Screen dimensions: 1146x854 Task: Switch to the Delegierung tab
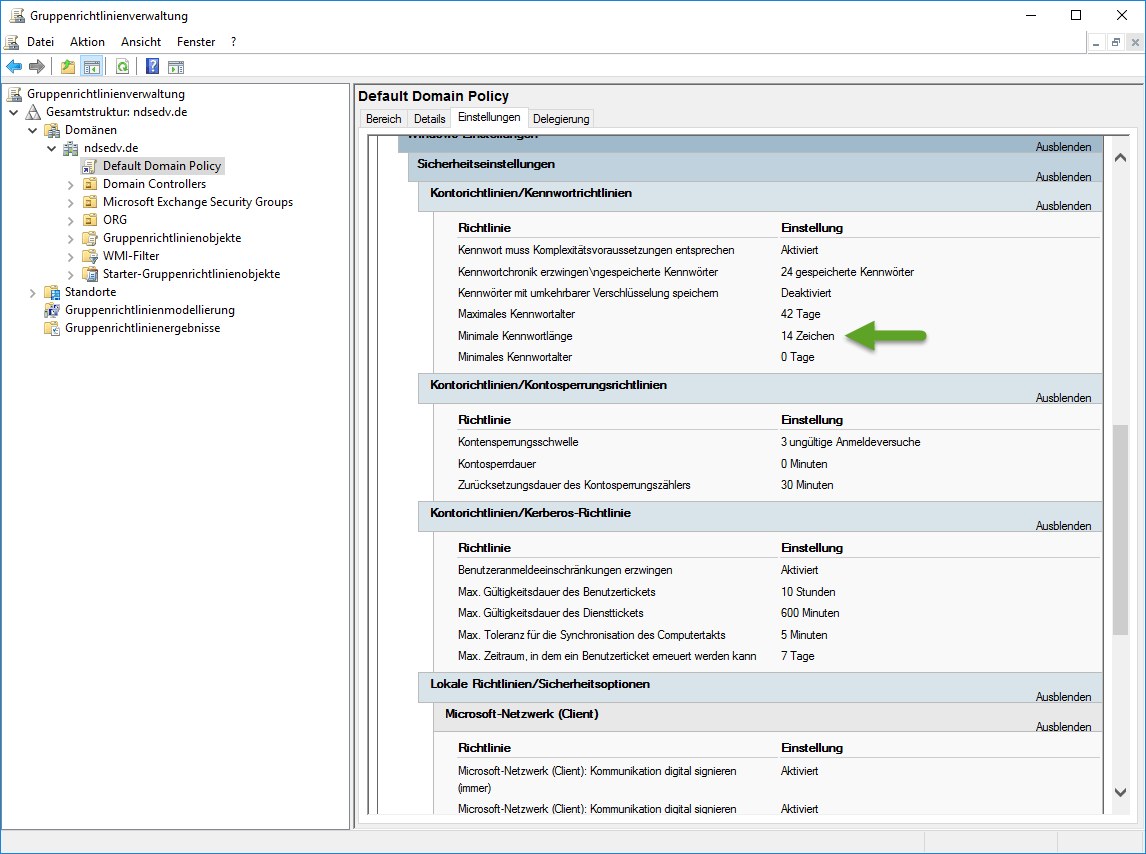561,119
